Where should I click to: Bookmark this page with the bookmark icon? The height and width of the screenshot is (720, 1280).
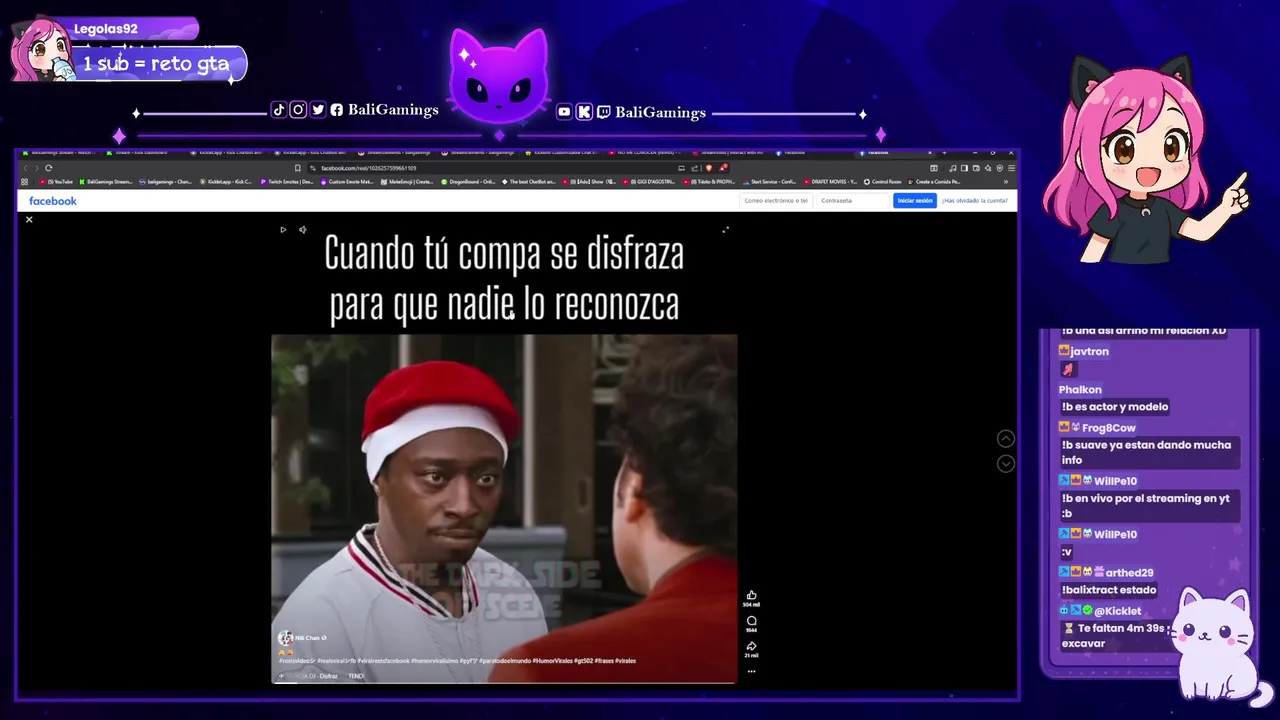pos(297,168)
